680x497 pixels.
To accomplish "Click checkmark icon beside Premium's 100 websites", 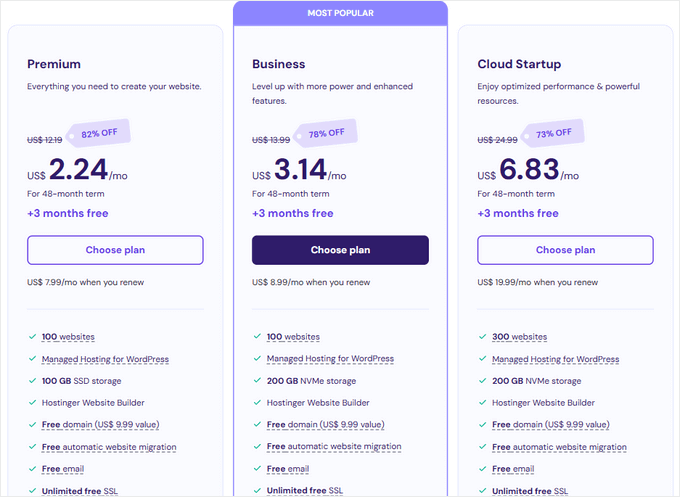I will (x=32, y=337).
